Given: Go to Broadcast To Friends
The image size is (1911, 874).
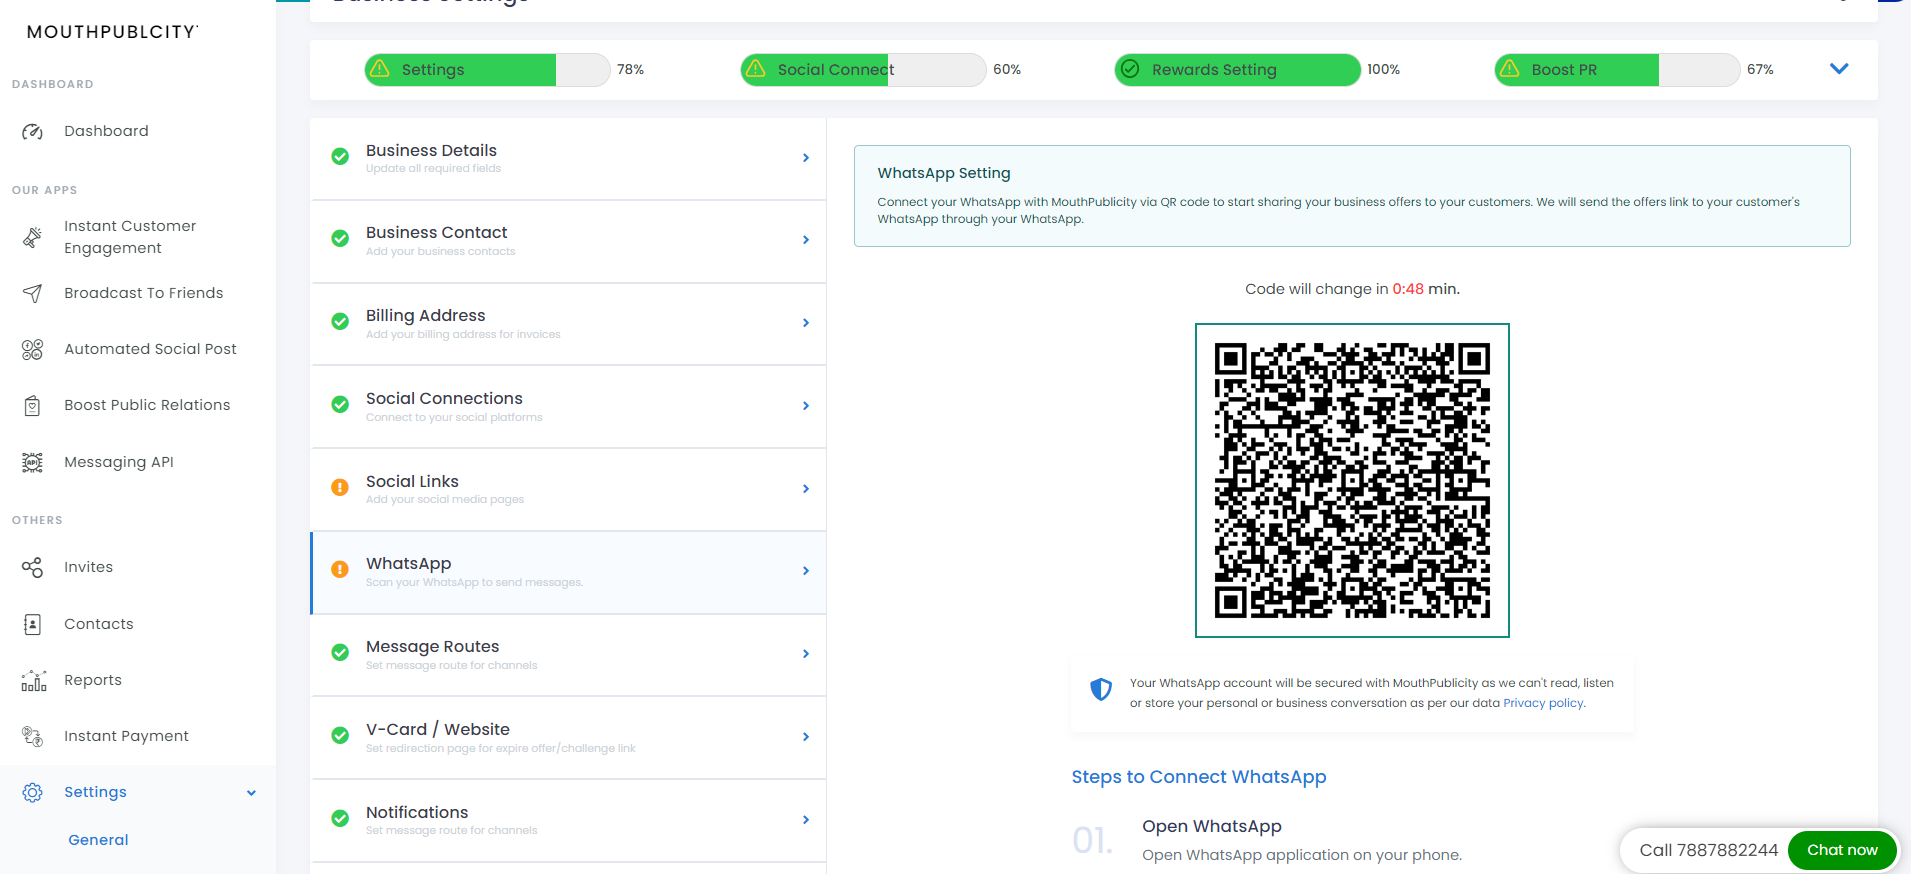Looking at the screenshot, I should (144, 293).
